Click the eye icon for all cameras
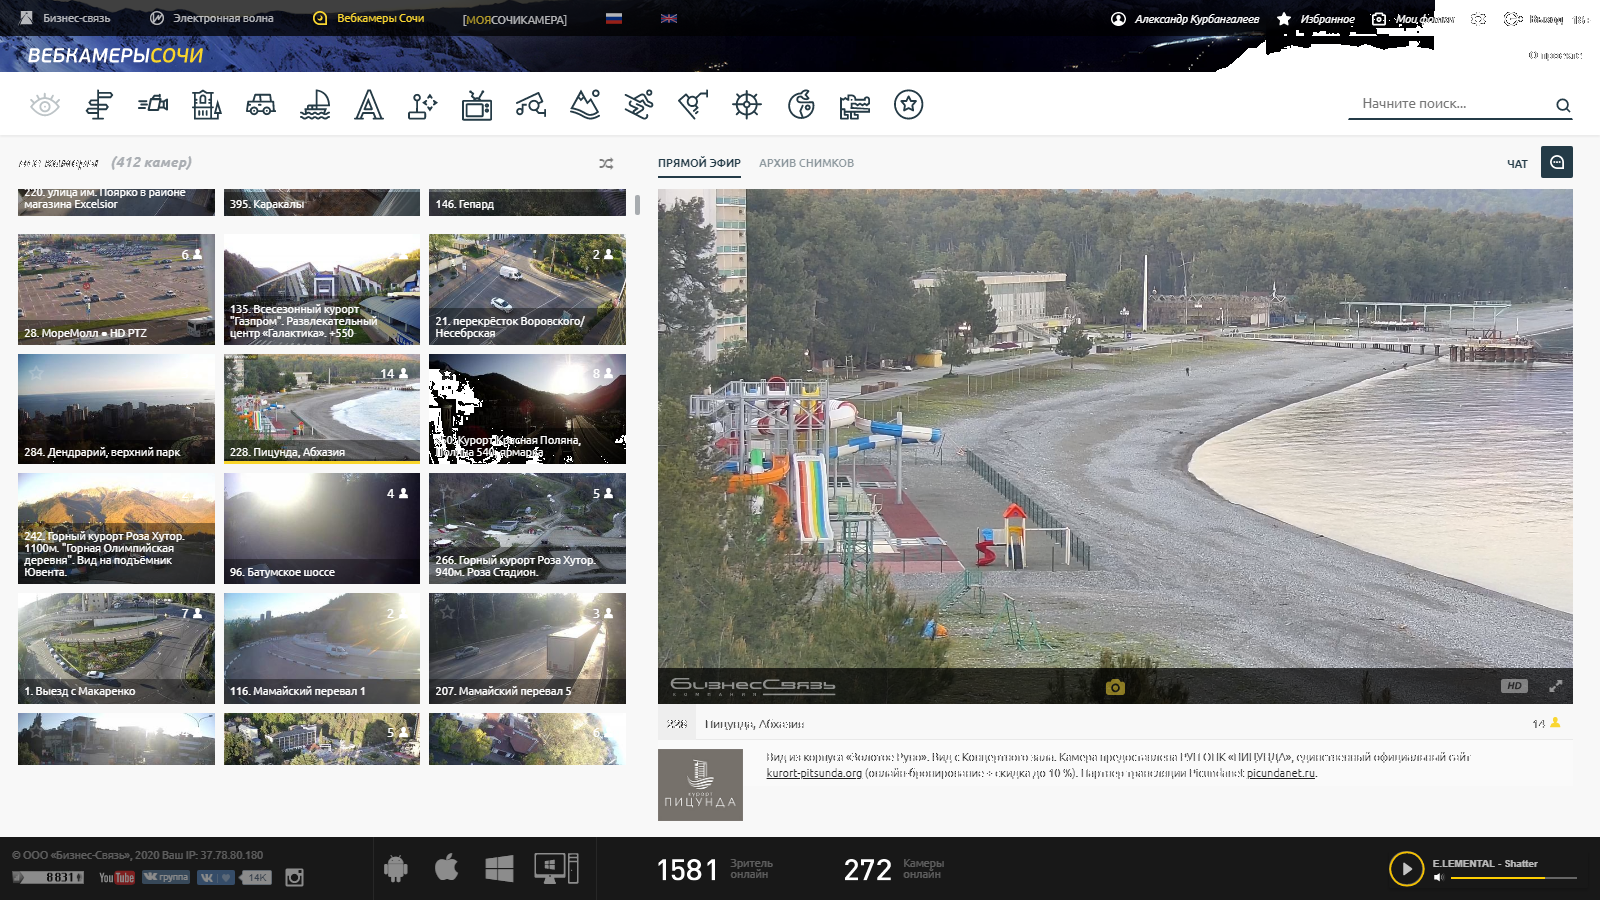The width and height of the screenshot is (1600, 900). tap(45, 104)
